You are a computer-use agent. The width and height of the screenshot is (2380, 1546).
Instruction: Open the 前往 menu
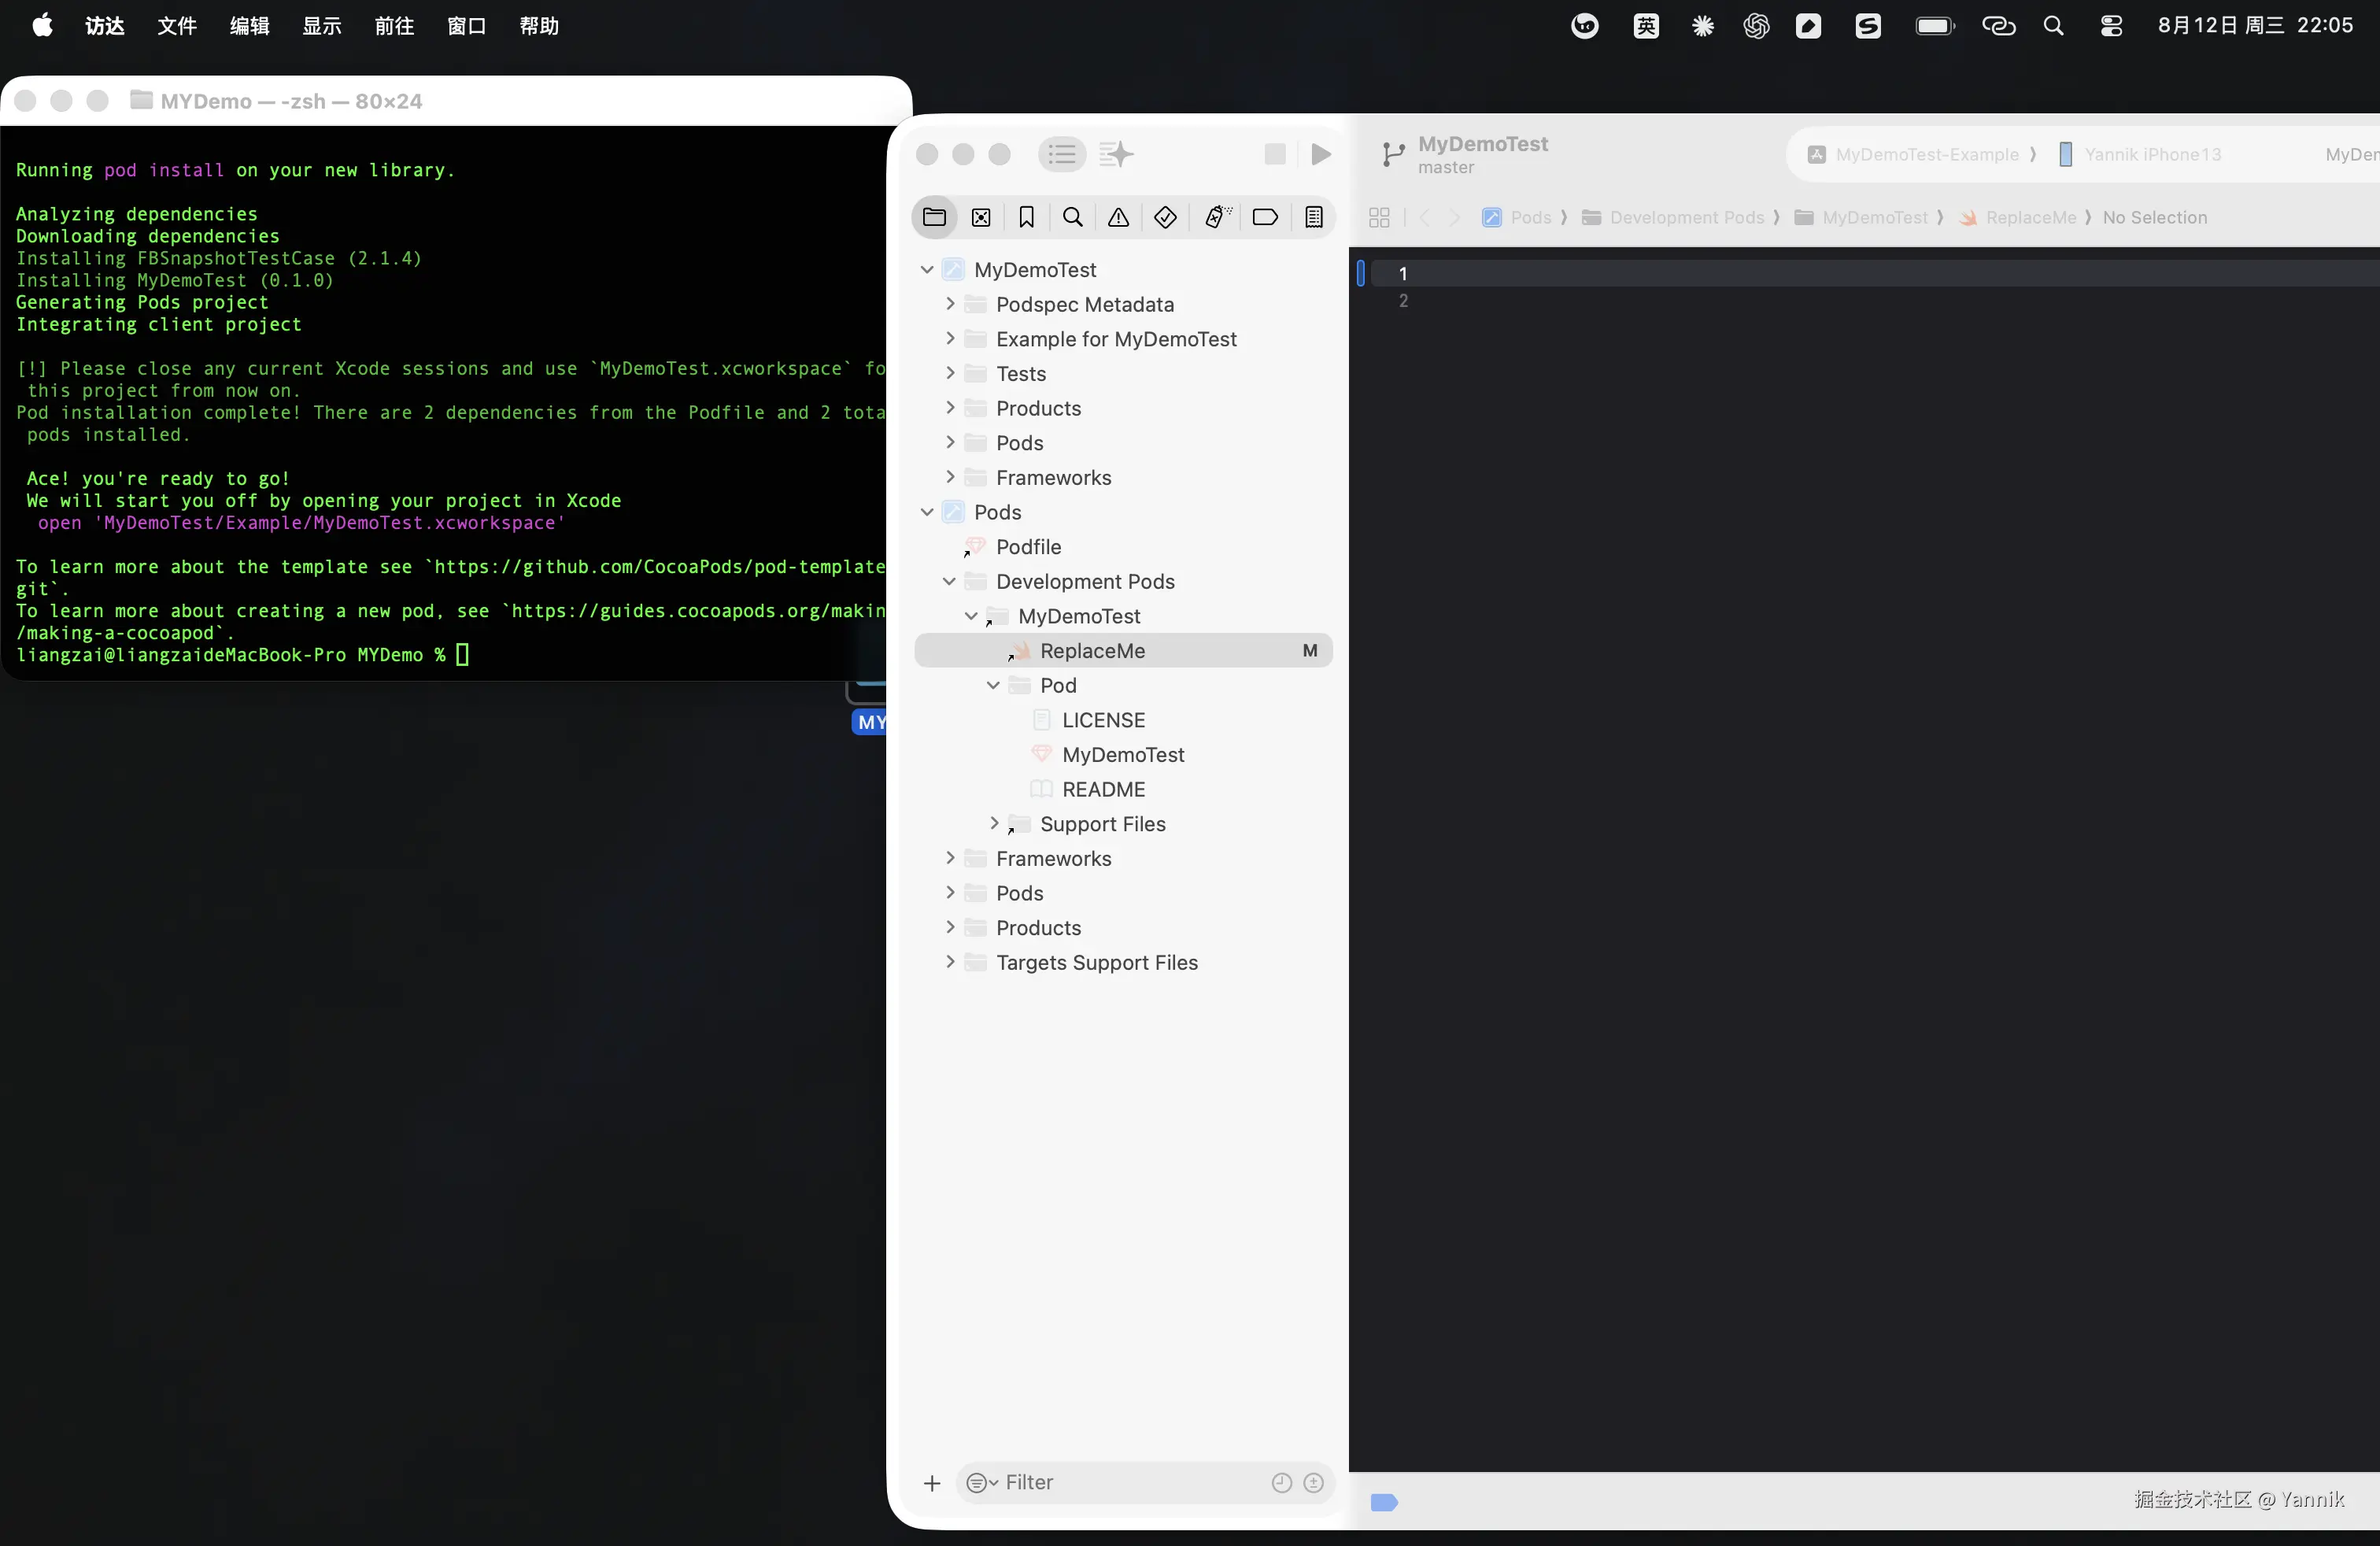(x=394, y=25)
